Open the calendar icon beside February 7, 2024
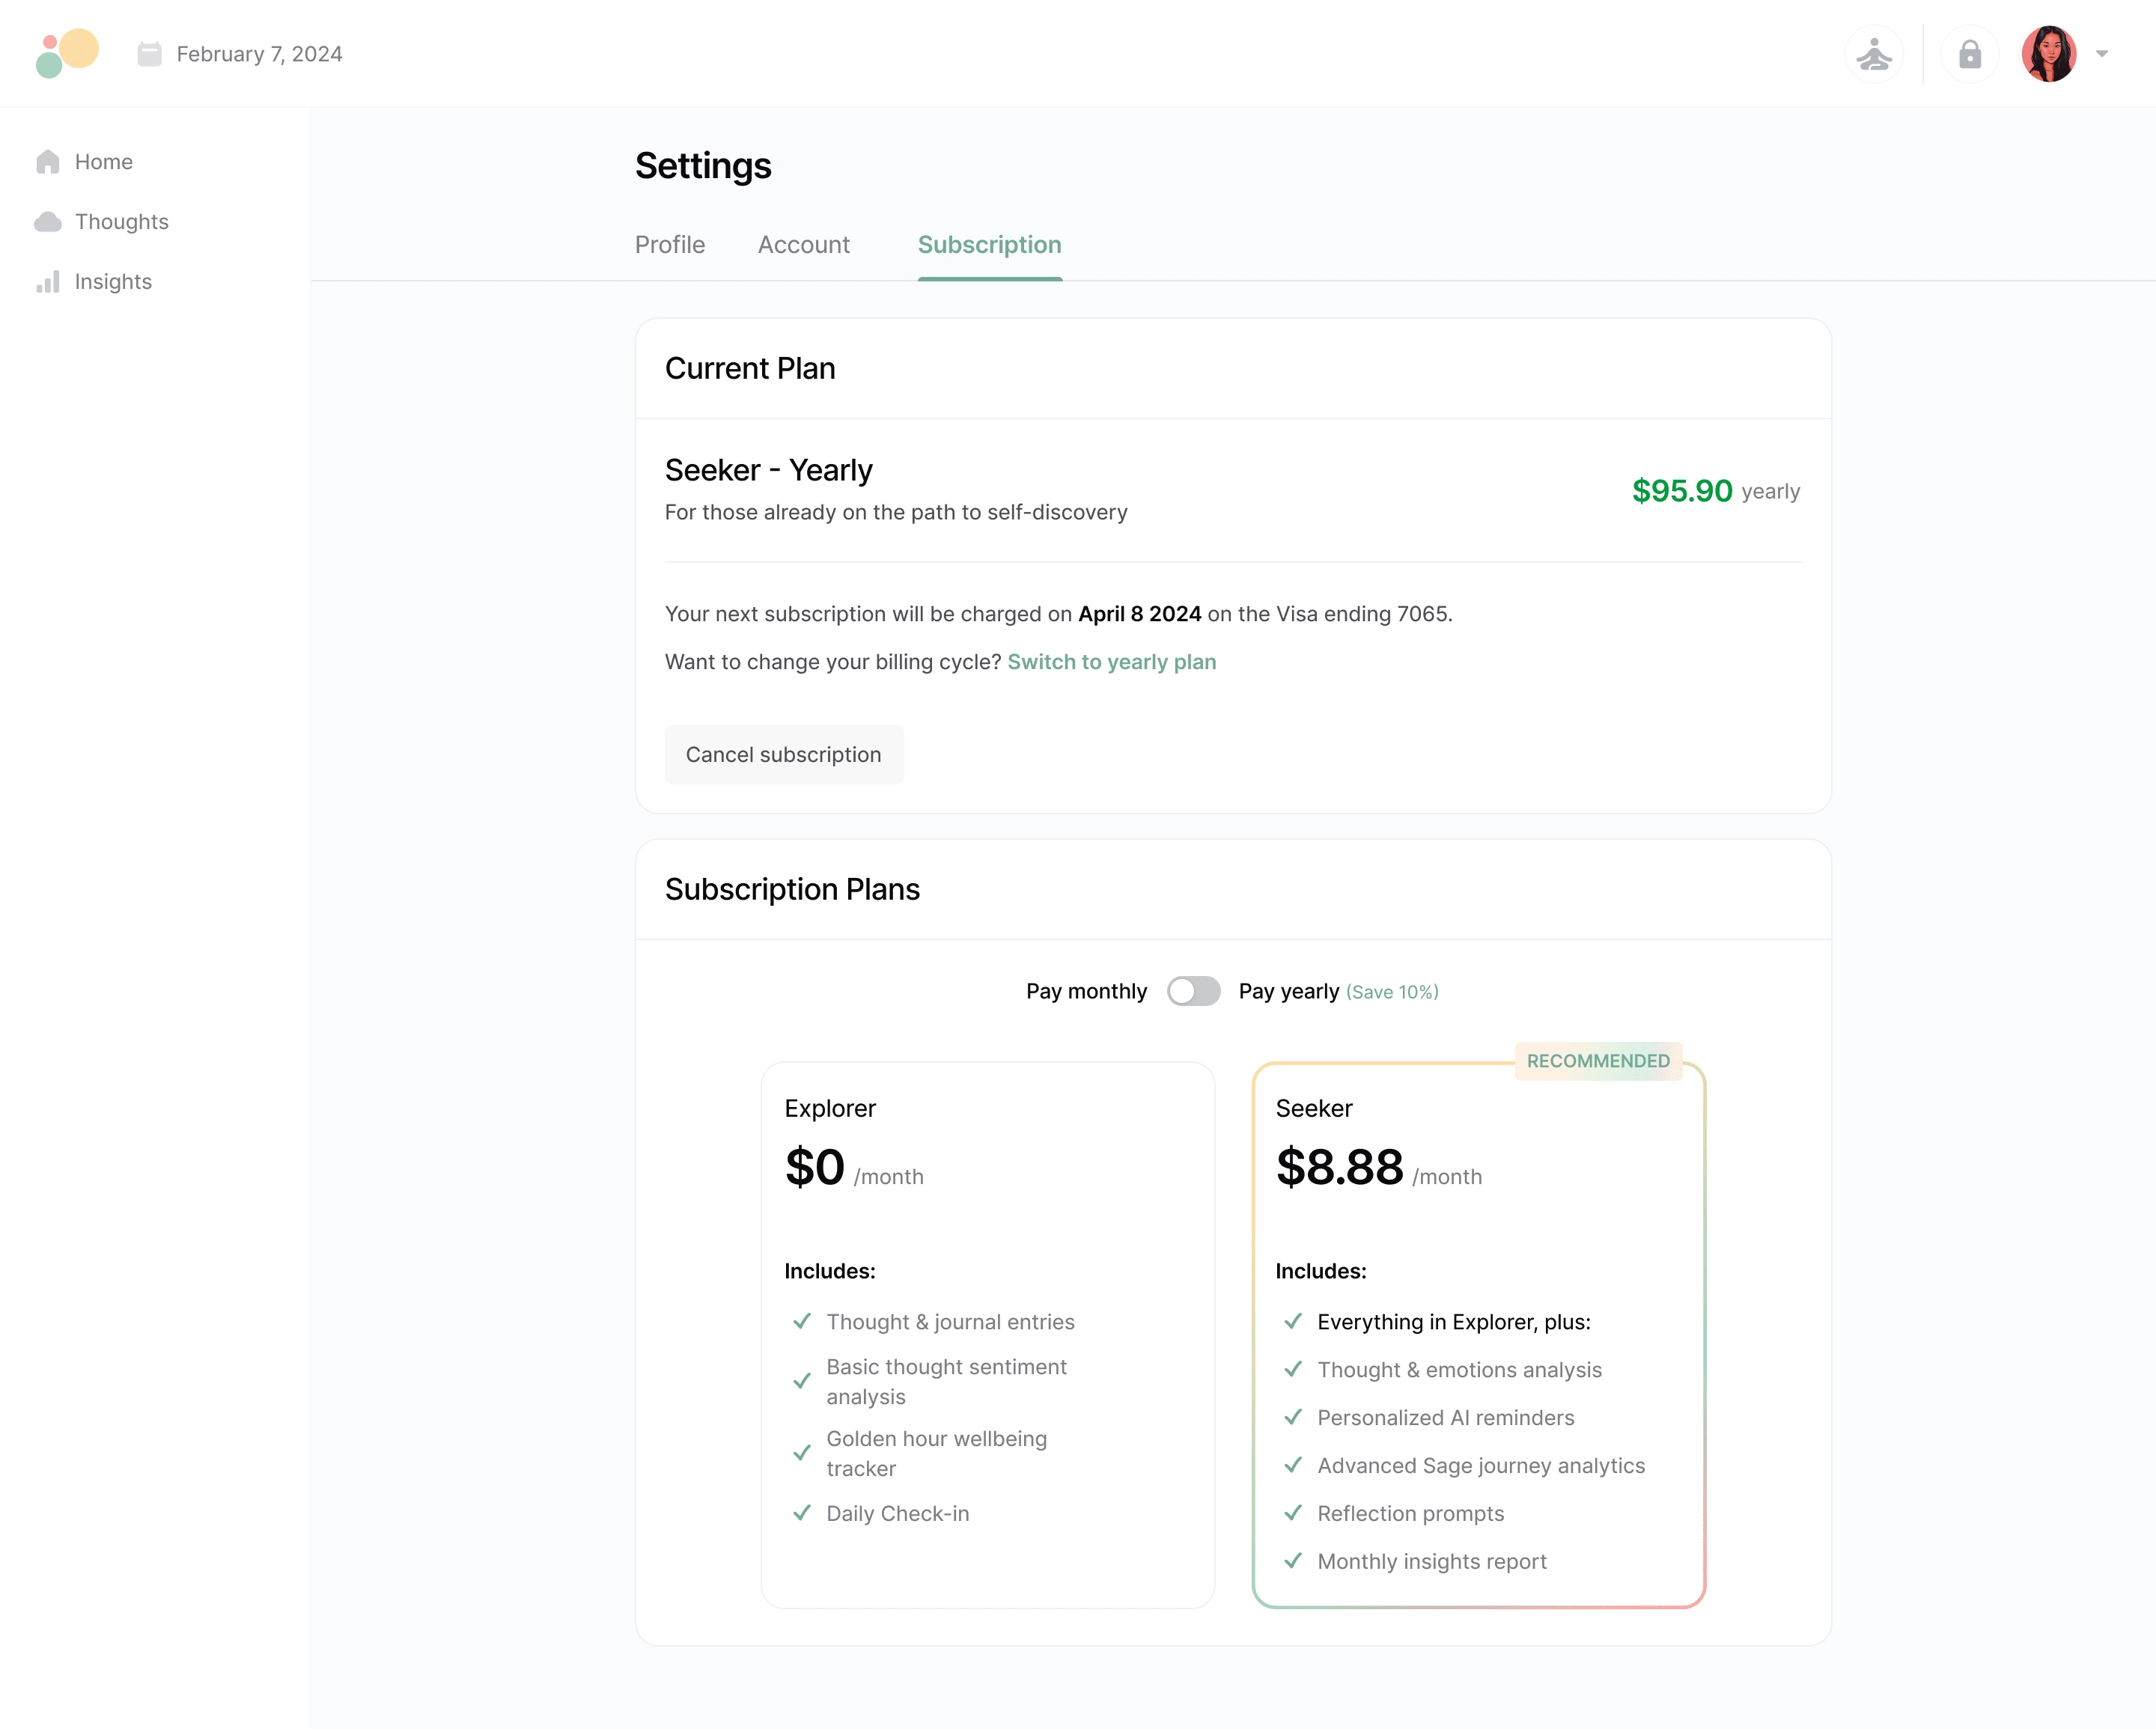 148,54
